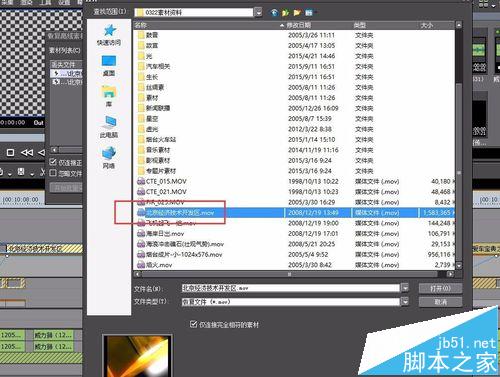Image resolution: width=500 pixels, height=377 pixels.
Task: Select the file CTE_021.MOV
Action: click(x=162, y=192)
